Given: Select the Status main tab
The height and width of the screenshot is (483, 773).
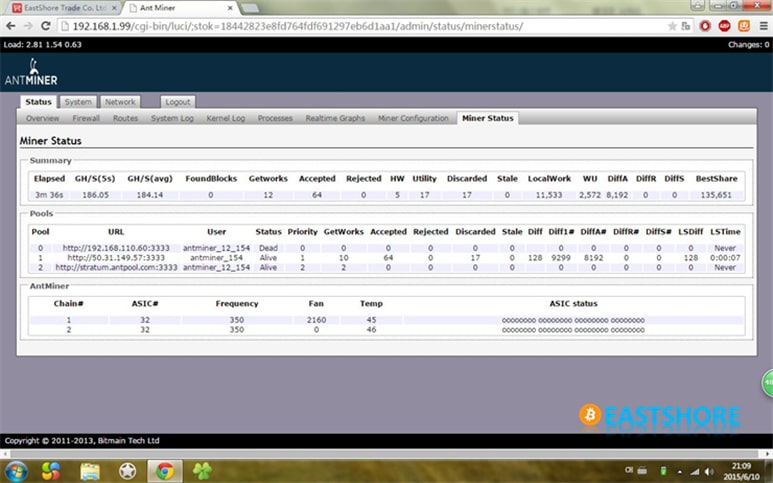Looking at the screenshot, I should pyautogui.click(x=38, y=102).
